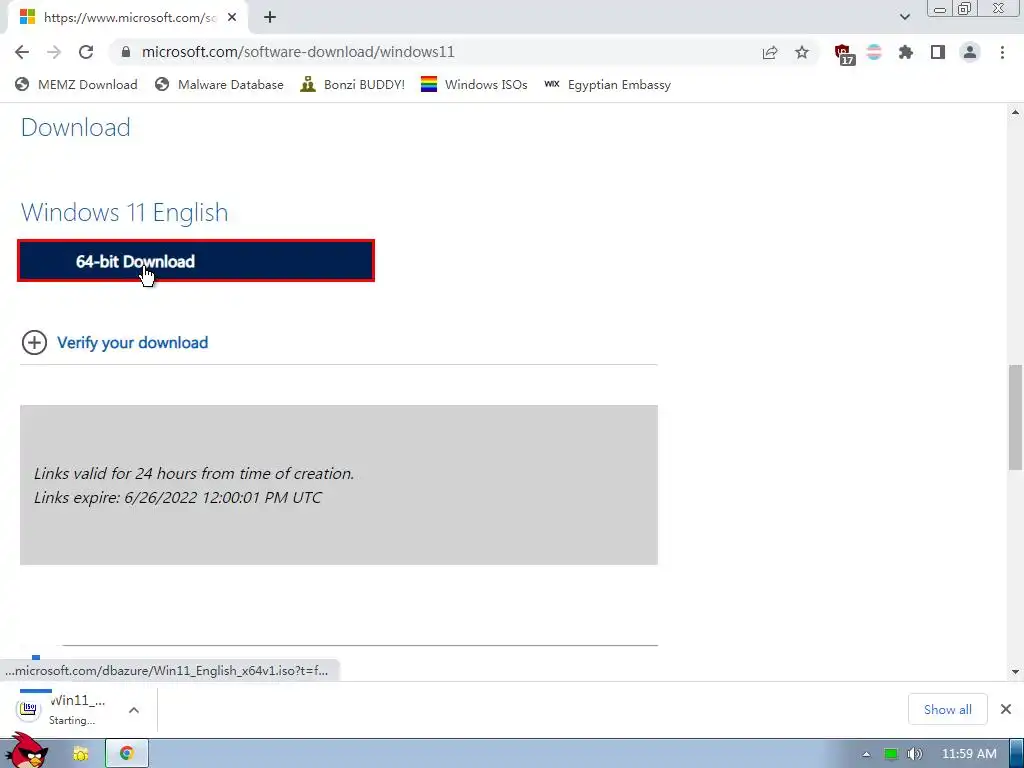The height and width of the screenshot is (768, 1024).
Task: Show hidden system tray icons
Action: 866,754
